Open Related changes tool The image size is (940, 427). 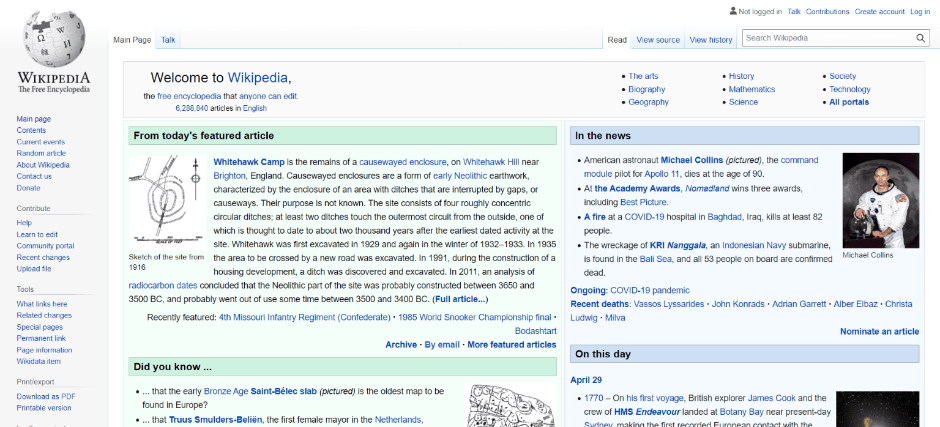[x=44, y=315]
